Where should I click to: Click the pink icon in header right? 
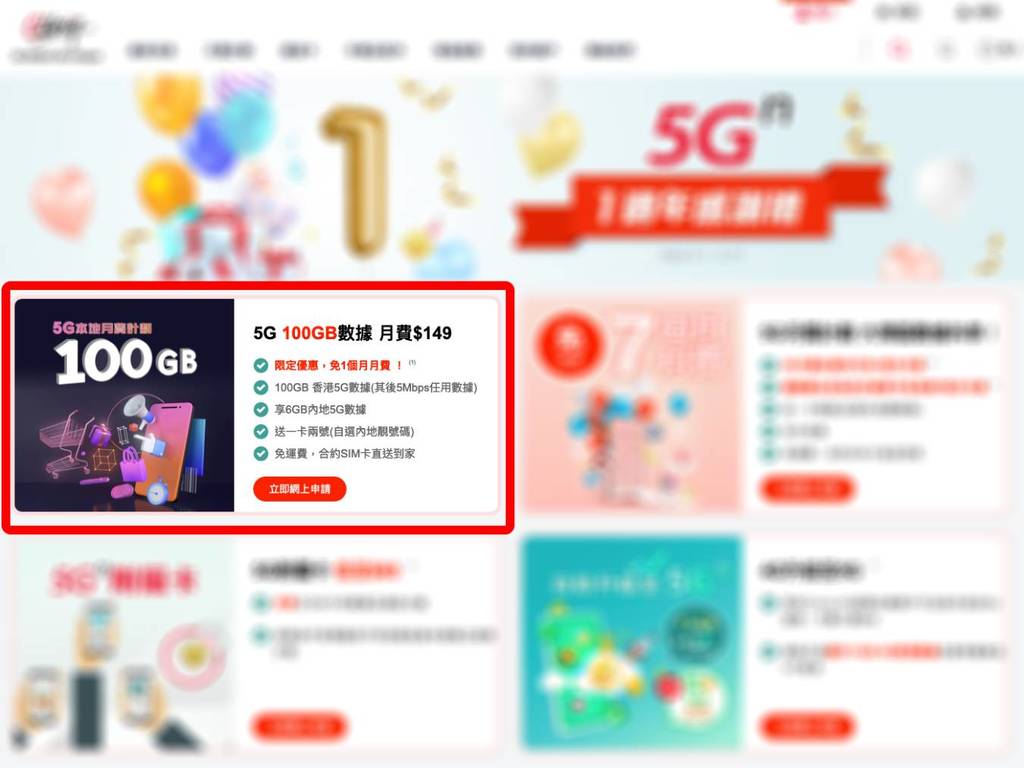pos(899,49)
